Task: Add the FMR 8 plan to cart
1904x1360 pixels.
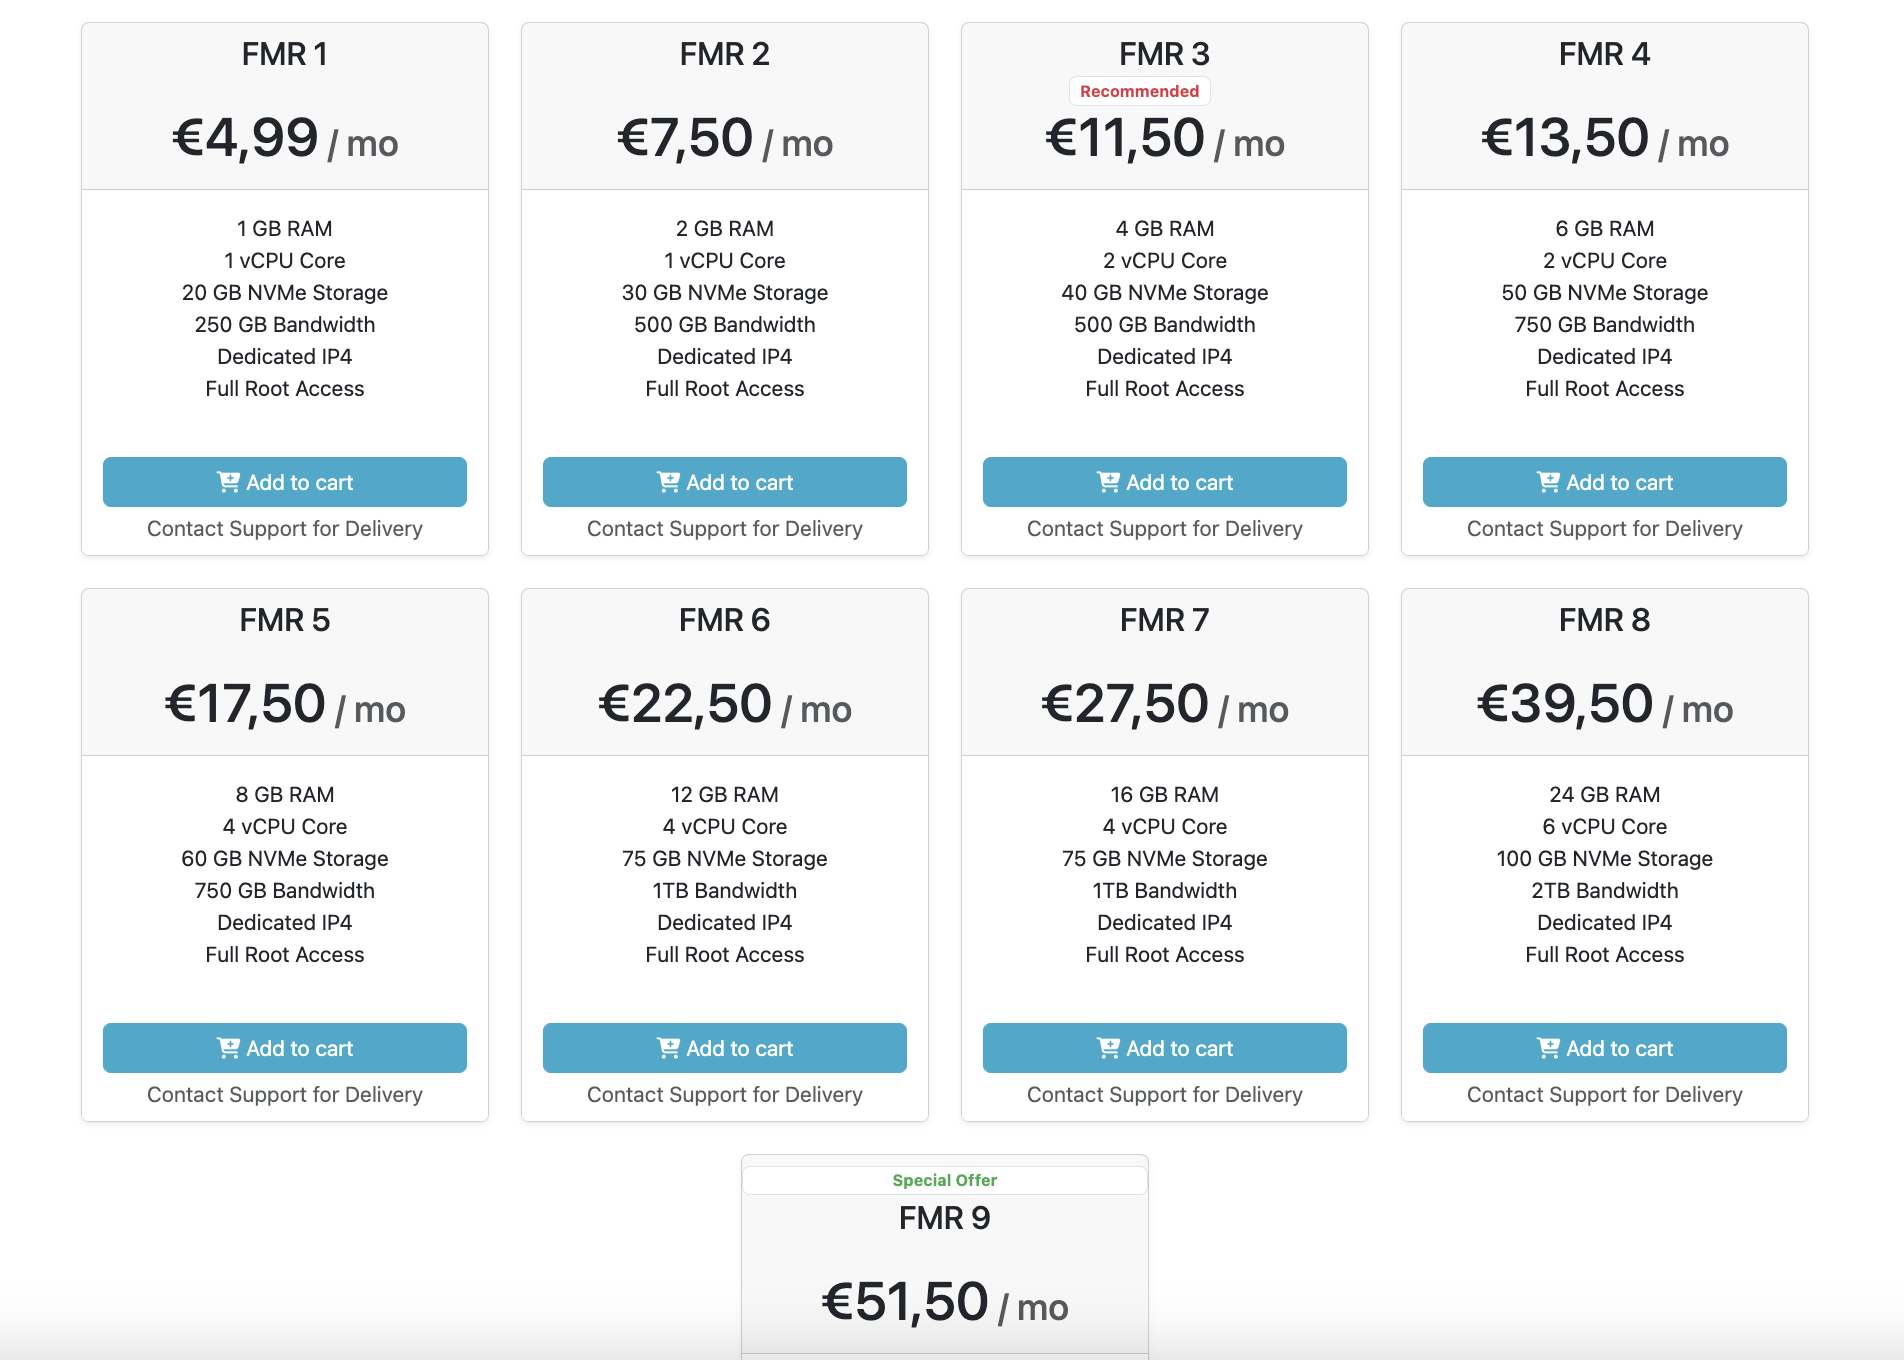Action: point(1604,1048)
